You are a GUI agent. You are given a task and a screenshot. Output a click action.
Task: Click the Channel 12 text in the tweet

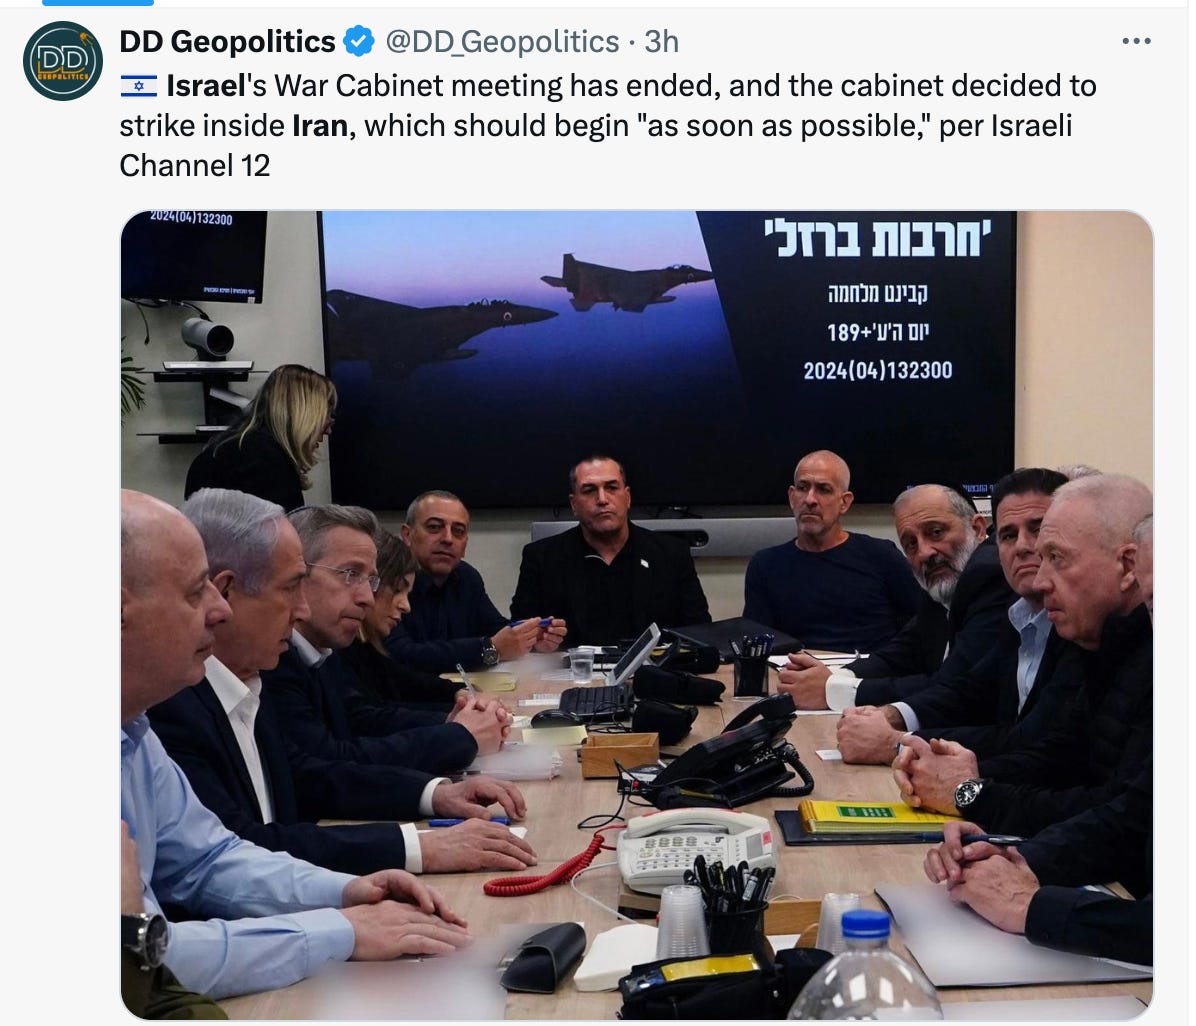coord(195,166)
